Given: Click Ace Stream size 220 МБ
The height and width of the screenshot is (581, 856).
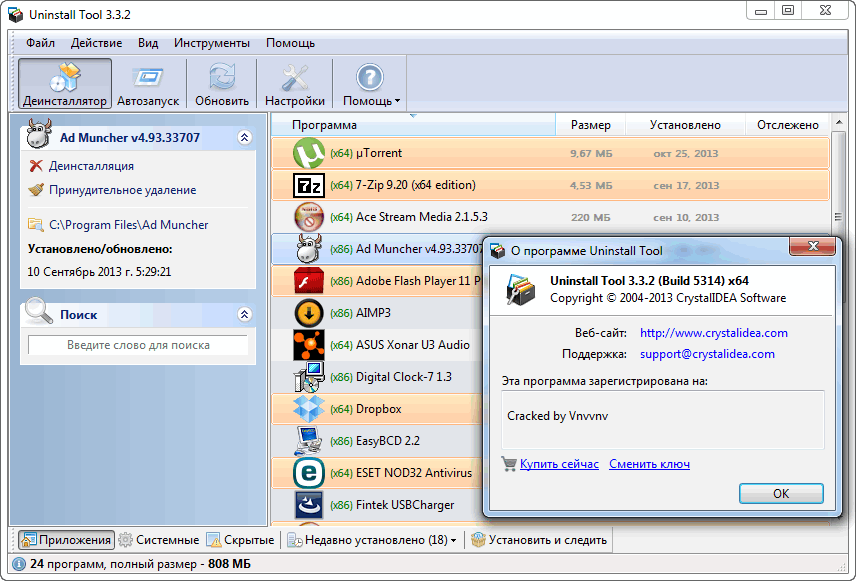Looking at the screenshot, I should [591, 218].
